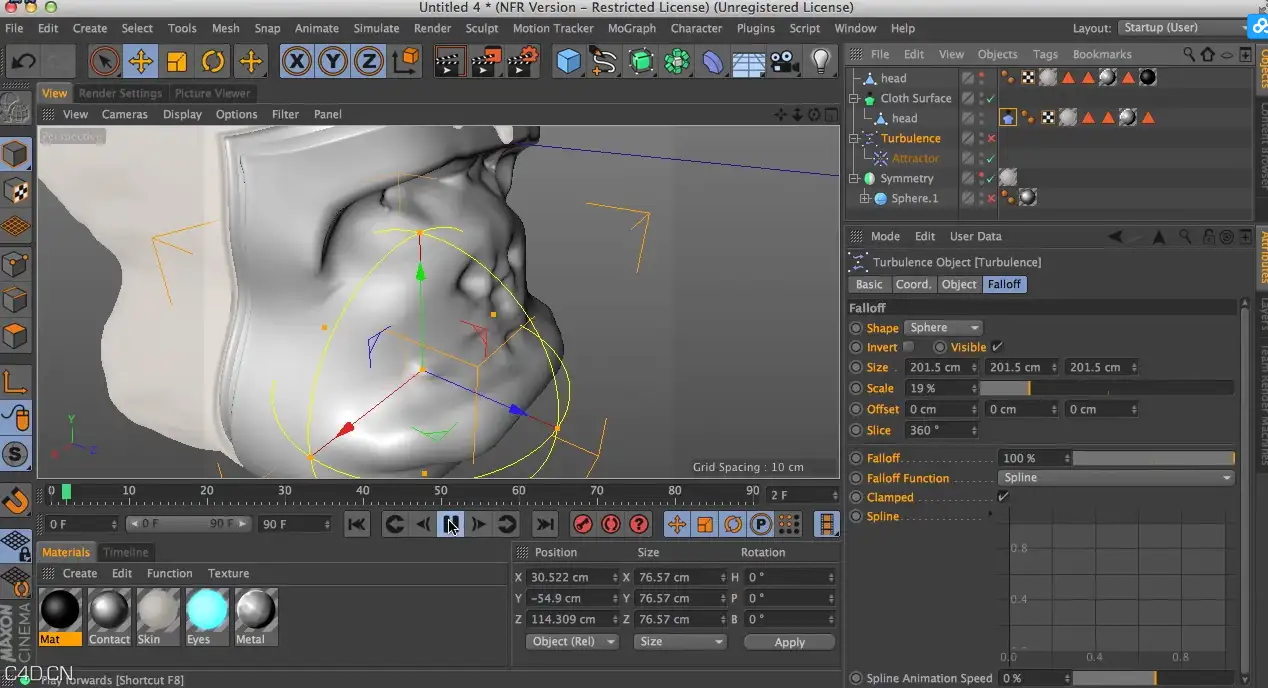Open the MoGraph menu

click(x=632, y=28)
